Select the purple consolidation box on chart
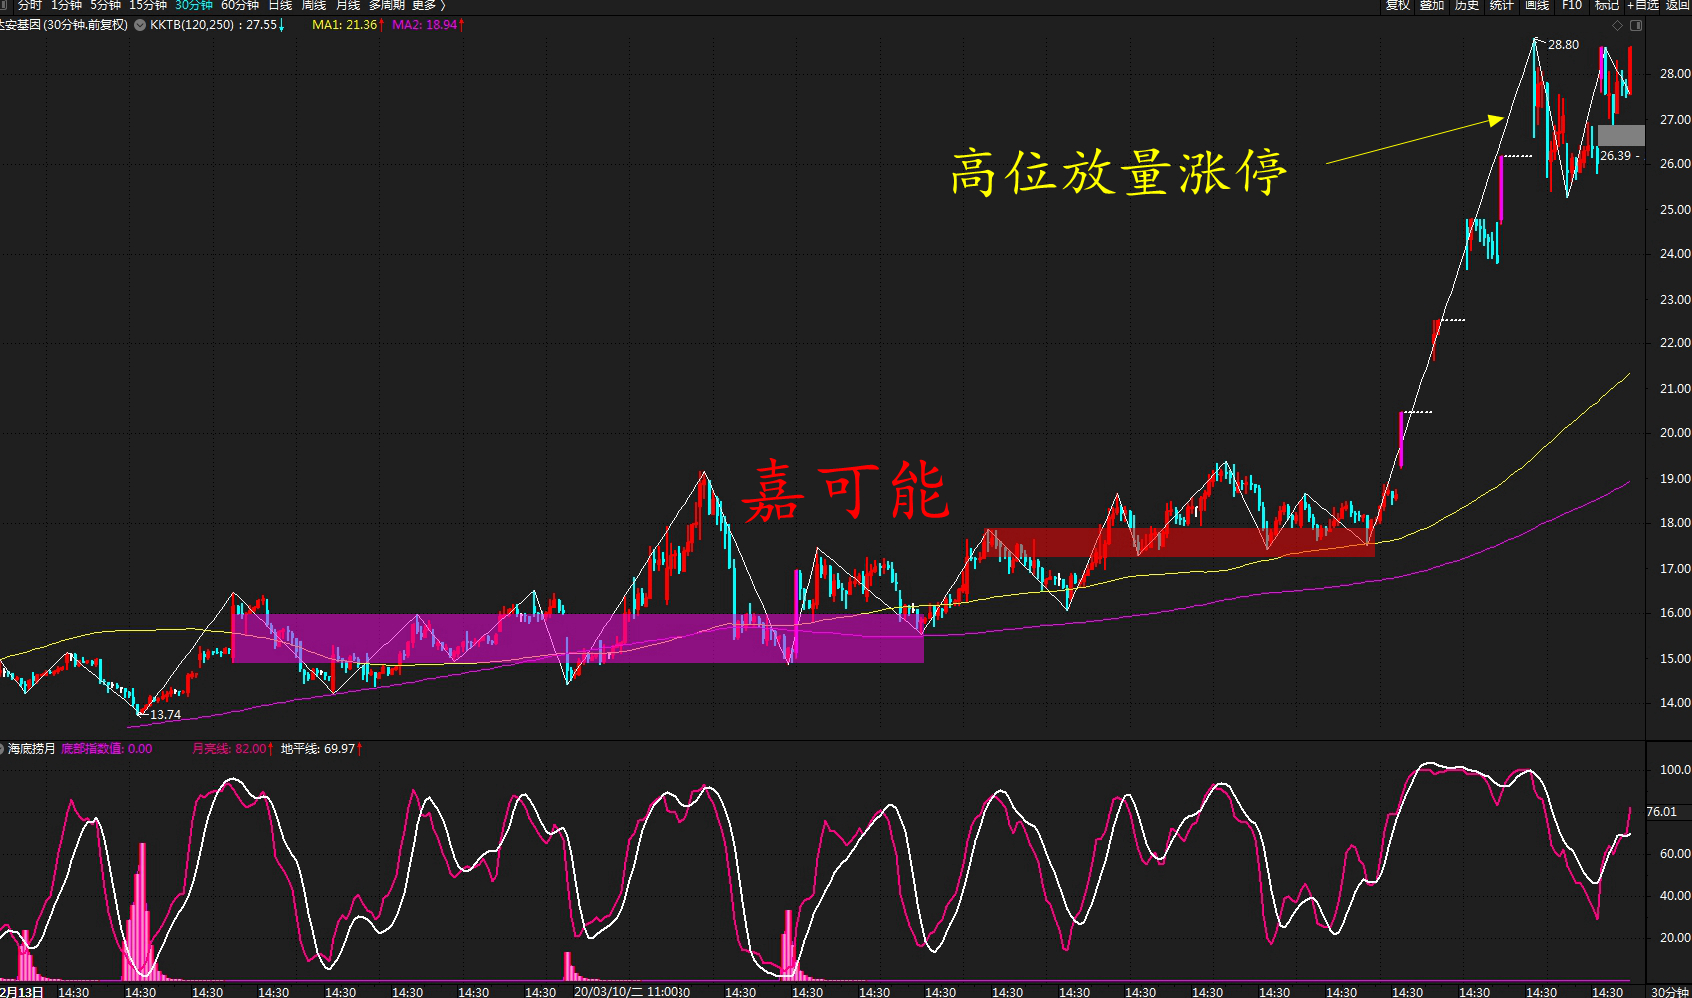The image size is (1692, 998). (577, 638)
